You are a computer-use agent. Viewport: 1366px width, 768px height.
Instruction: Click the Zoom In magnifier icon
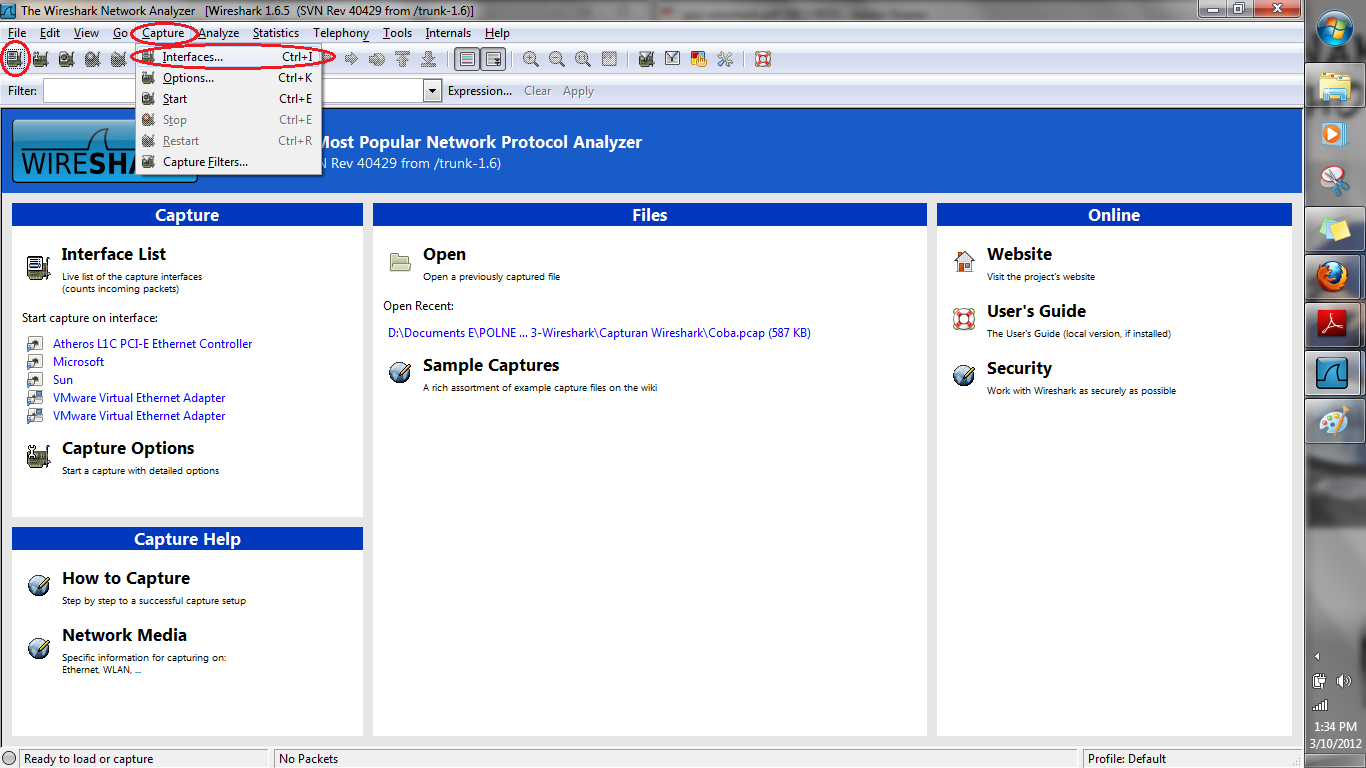pos(530,59)
